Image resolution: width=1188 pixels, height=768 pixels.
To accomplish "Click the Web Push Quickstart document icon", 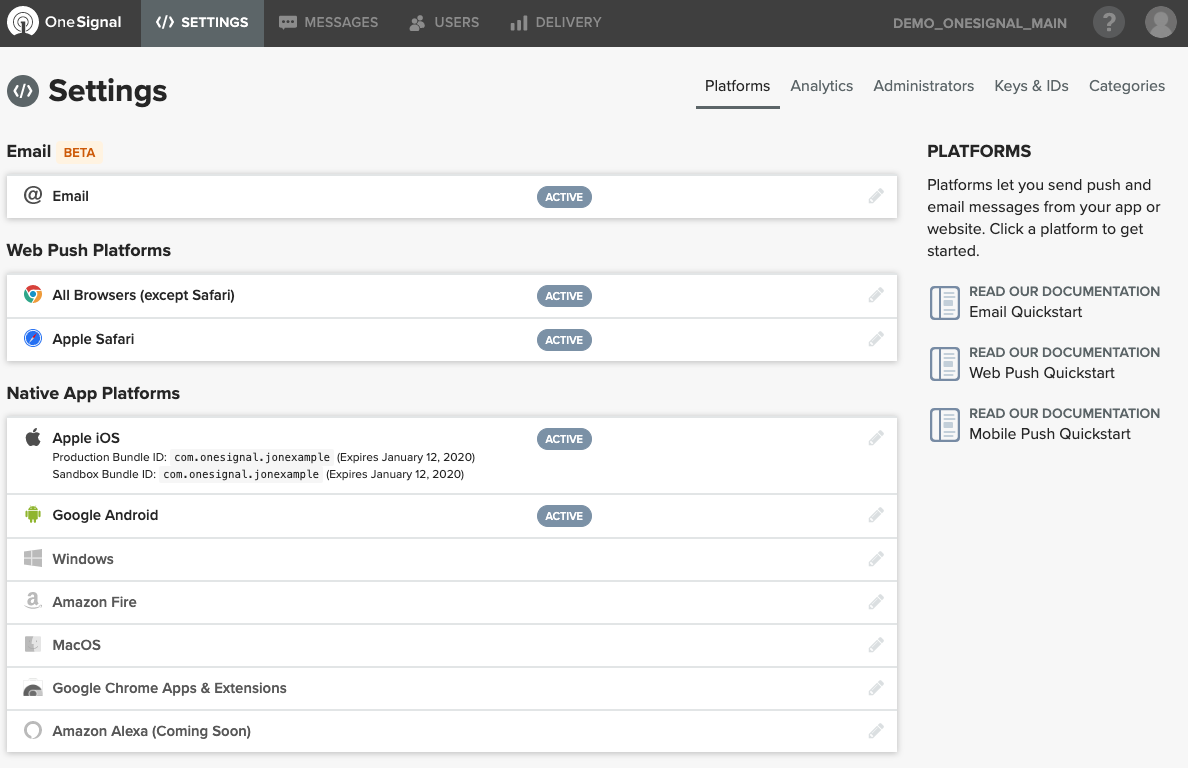I will coord(945,364).
